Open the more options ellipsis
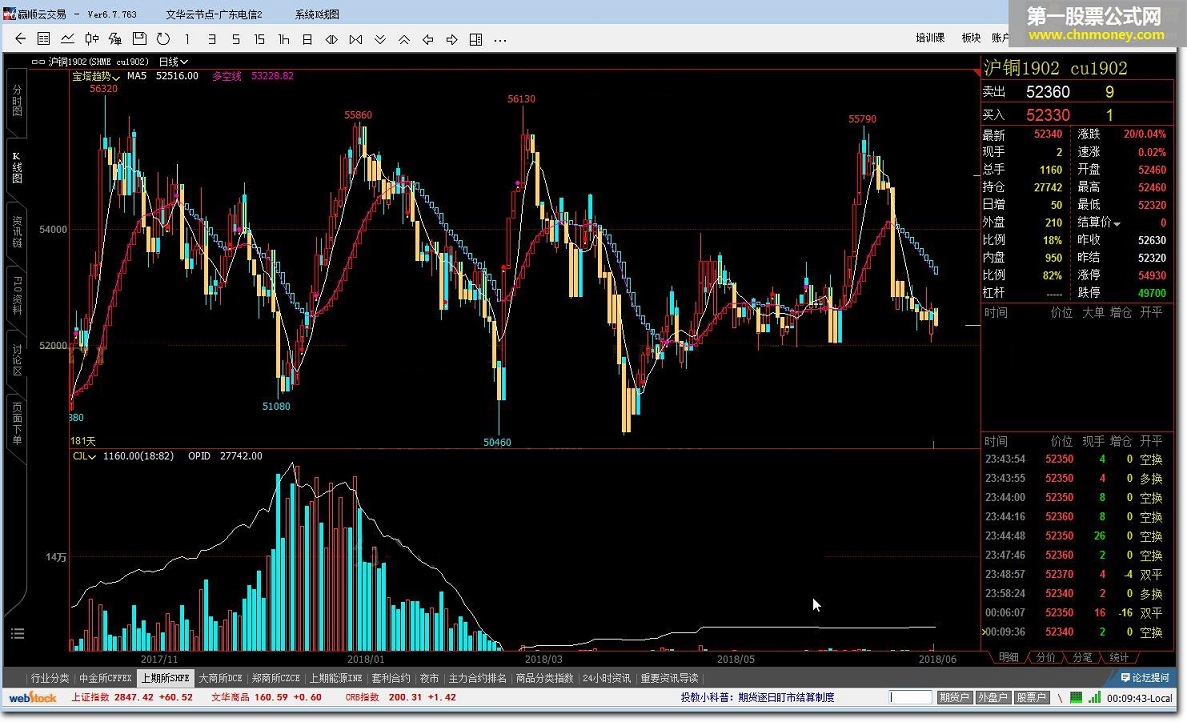Image resolution: width=1187 pixels, height=722 pixels. tap(500, 40)
